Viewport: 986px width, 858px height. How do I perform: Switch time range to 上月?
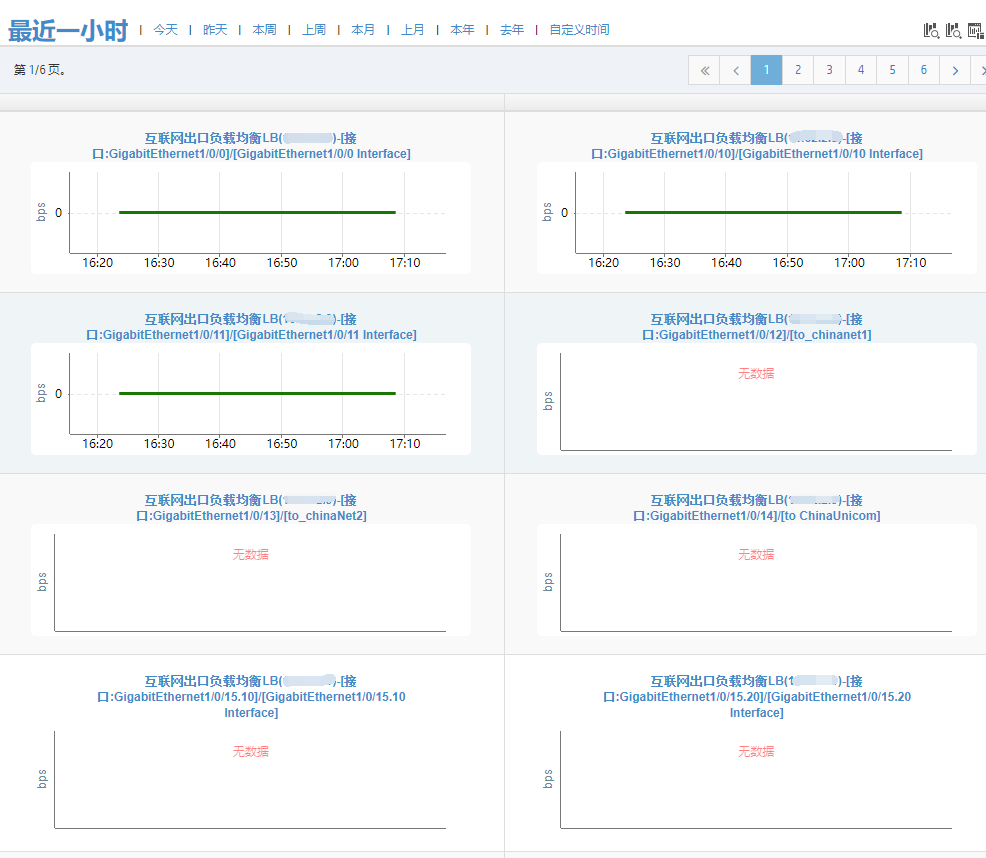click(x=413, y=30)
